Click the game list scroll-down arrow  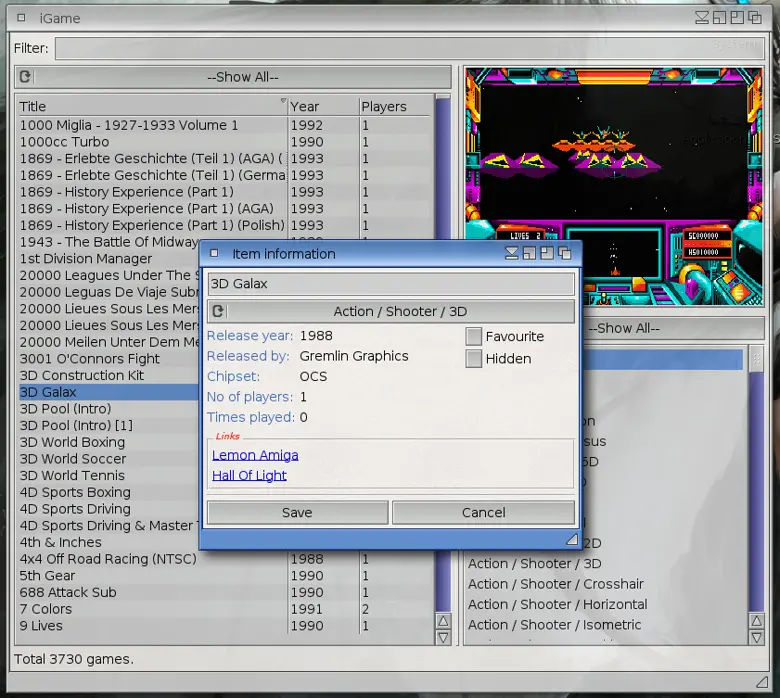(443, 637)
